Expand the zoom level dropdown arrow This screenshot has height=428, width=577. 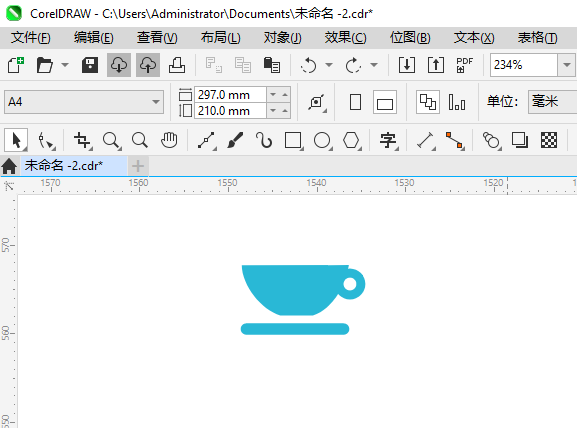point(567,65)
